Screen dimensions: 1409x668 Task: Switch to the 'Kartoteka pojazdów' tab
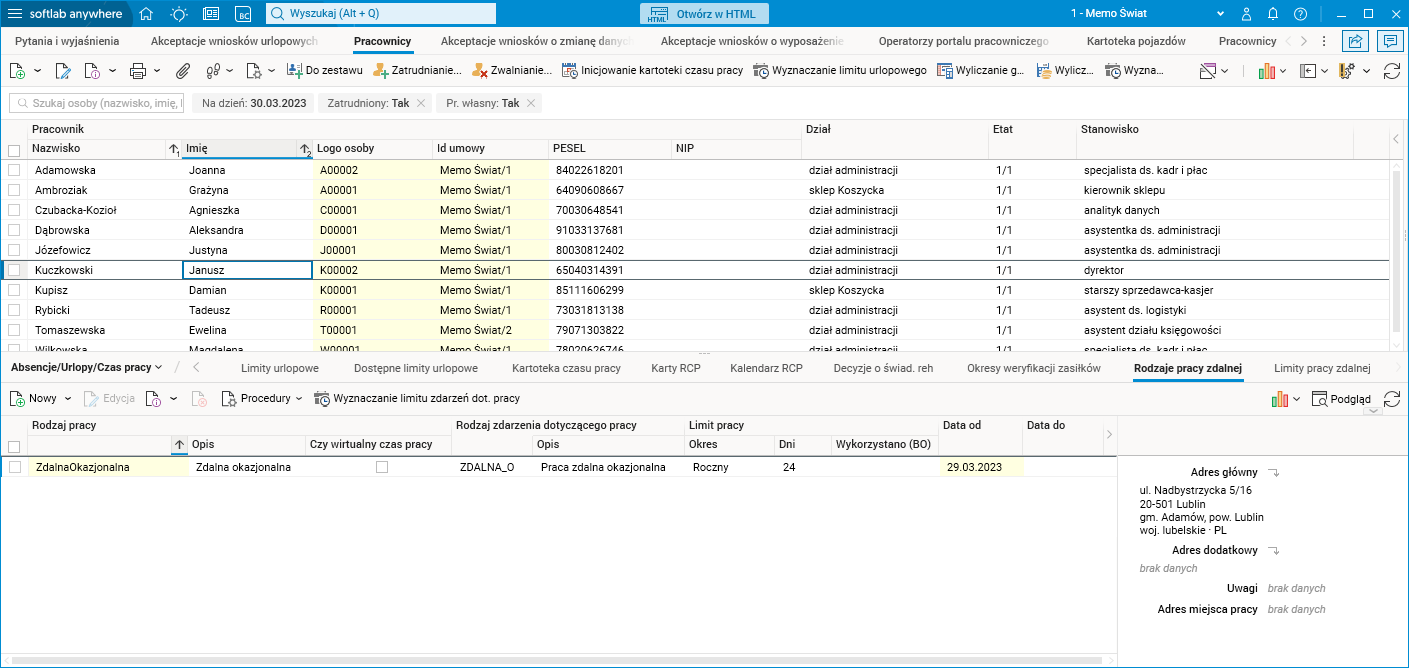click(1136, 41)
